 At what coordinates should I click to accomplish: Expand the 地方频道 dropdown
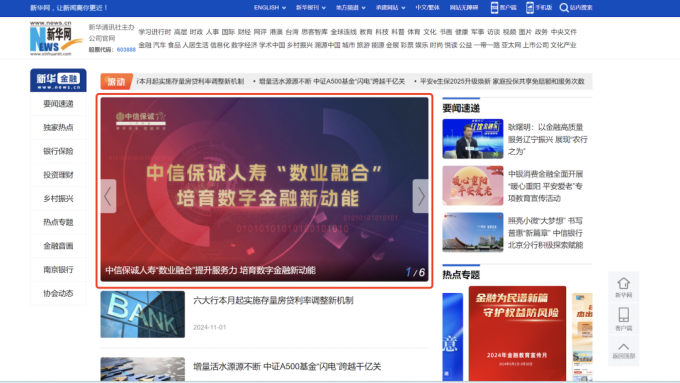(x=350, y=8)
